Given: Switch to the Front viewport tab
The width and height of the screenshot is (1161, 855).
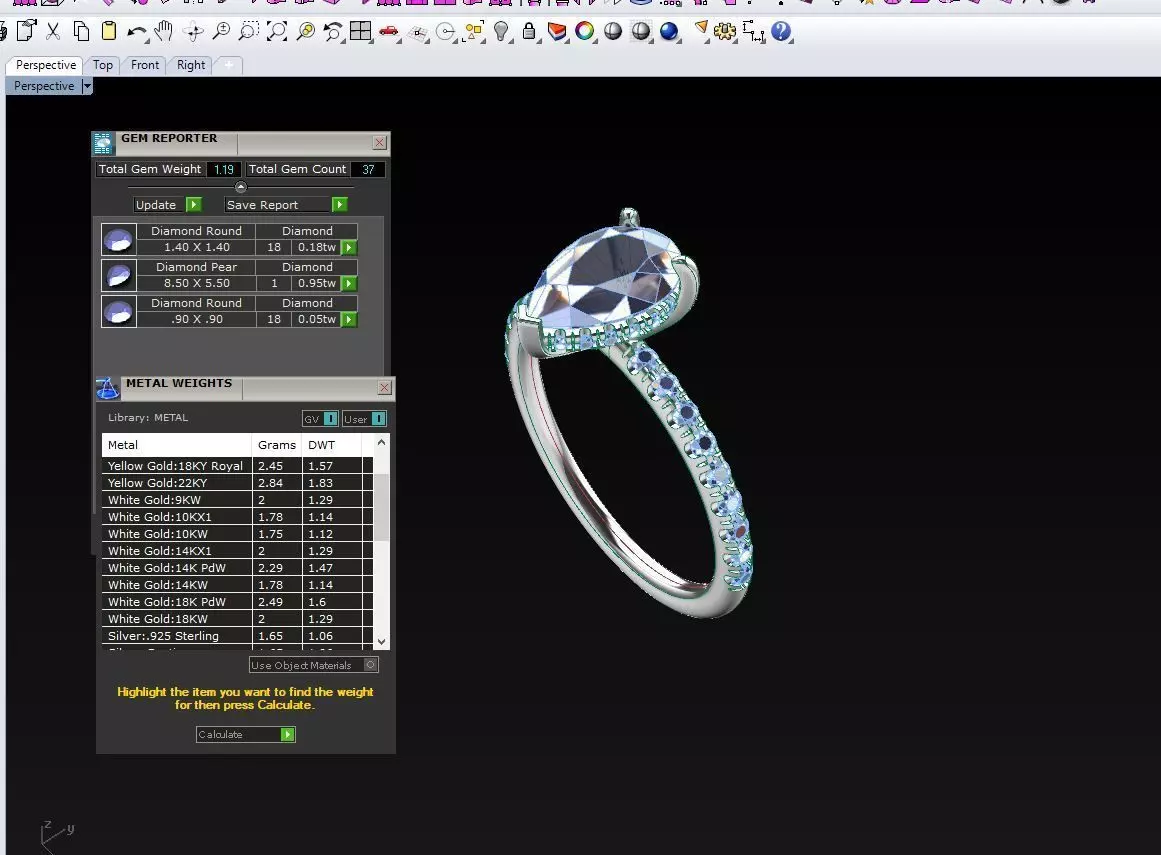Looking at the screenshot, I should (x=145, y=65).
